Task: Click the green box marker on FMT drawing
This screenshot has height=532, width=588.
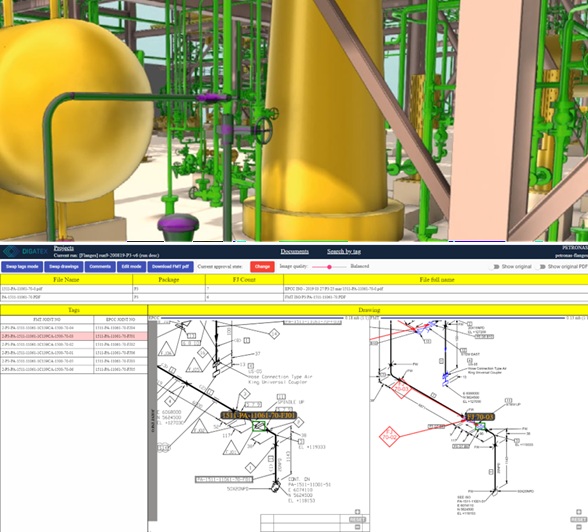Action: tap(480, 426)
